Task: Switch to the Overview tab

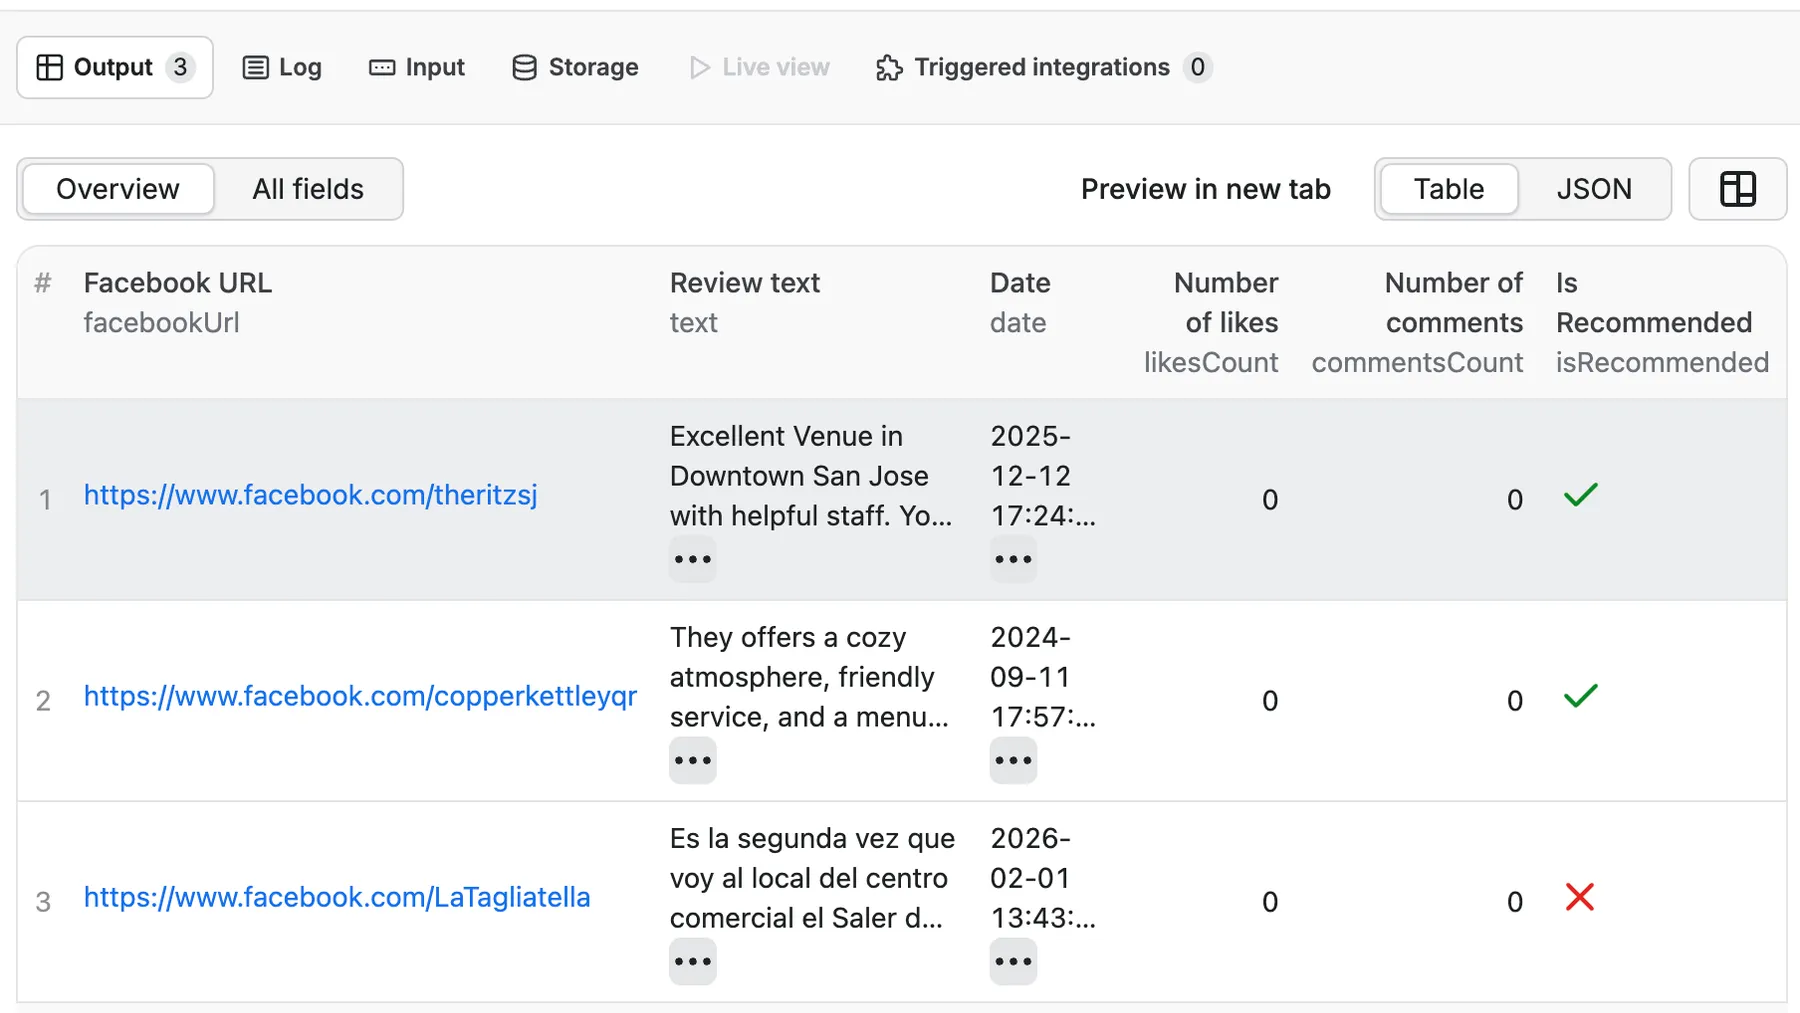Action: coord(117,189)
